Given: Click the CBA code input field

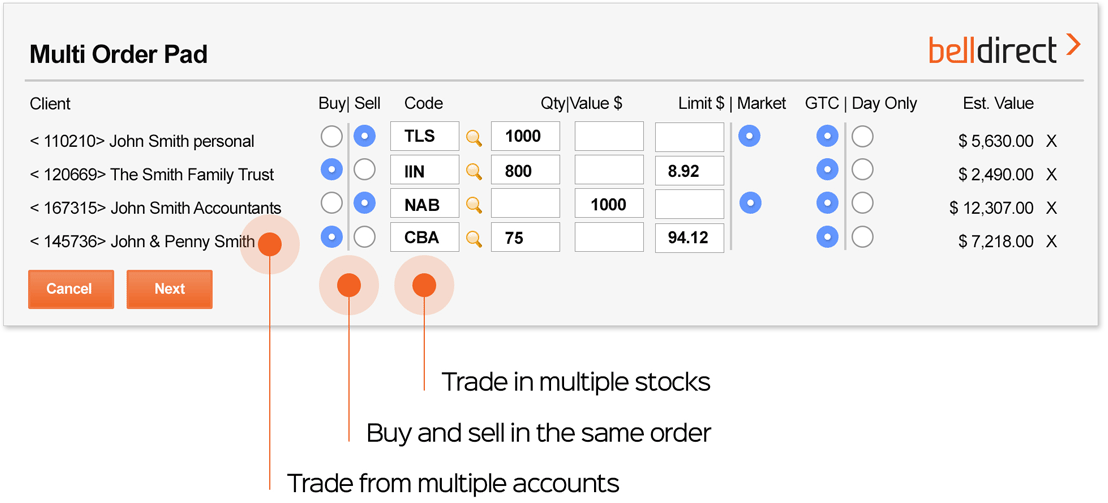Looking at the screenshot, I should click(x=425, y=237).
